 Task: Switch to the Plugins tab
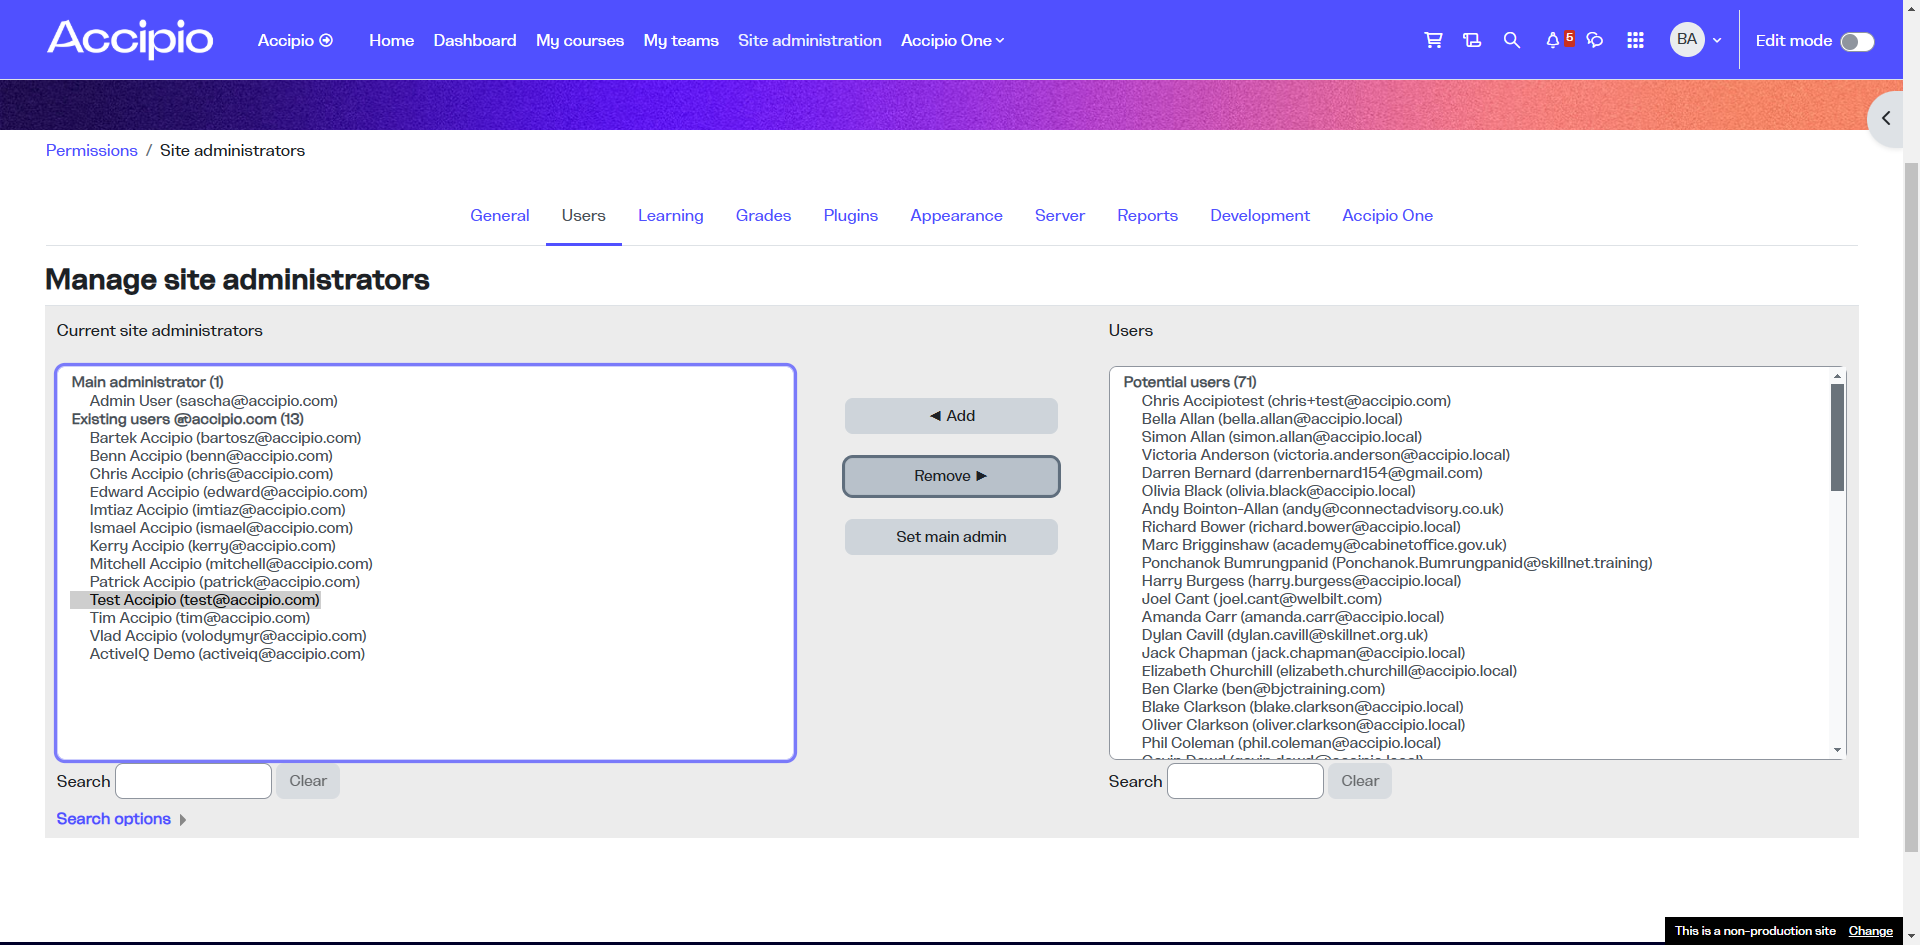pos(851,216)
